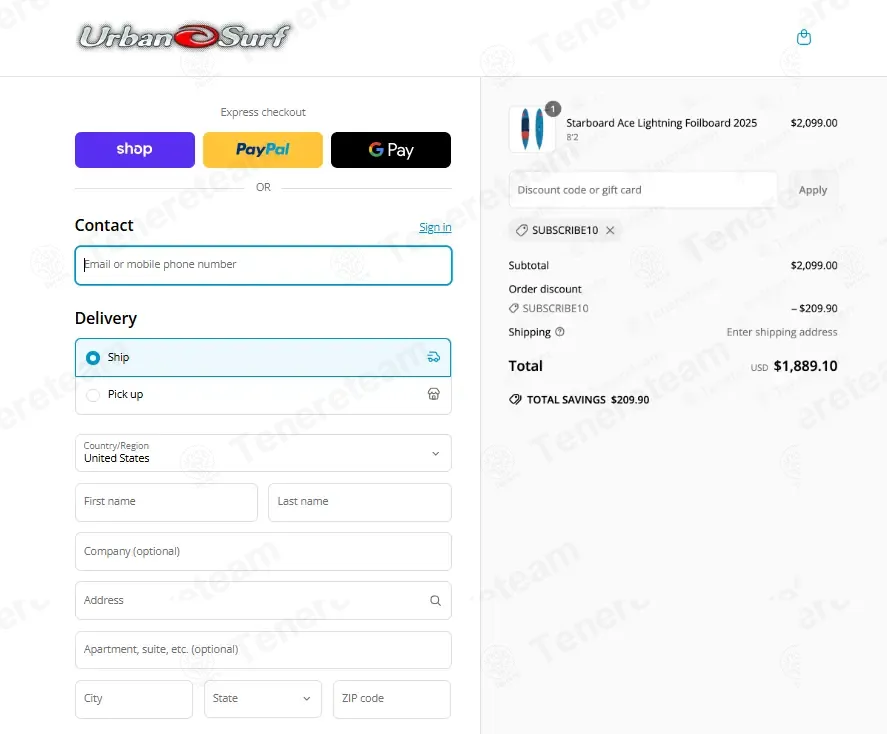Click the store icon in Pick up row

click(x=433, y=394)
